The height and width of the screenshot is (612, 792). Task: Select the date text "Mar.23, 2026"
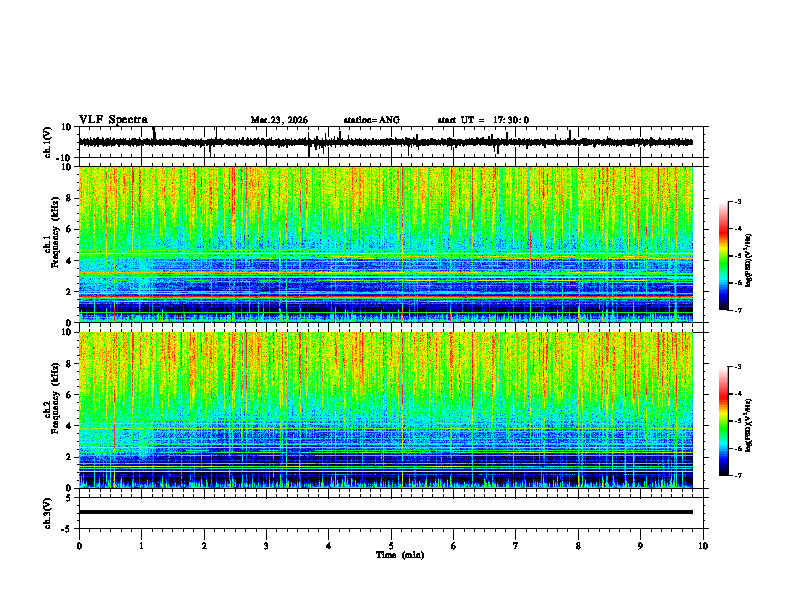(x=279, y=120)
